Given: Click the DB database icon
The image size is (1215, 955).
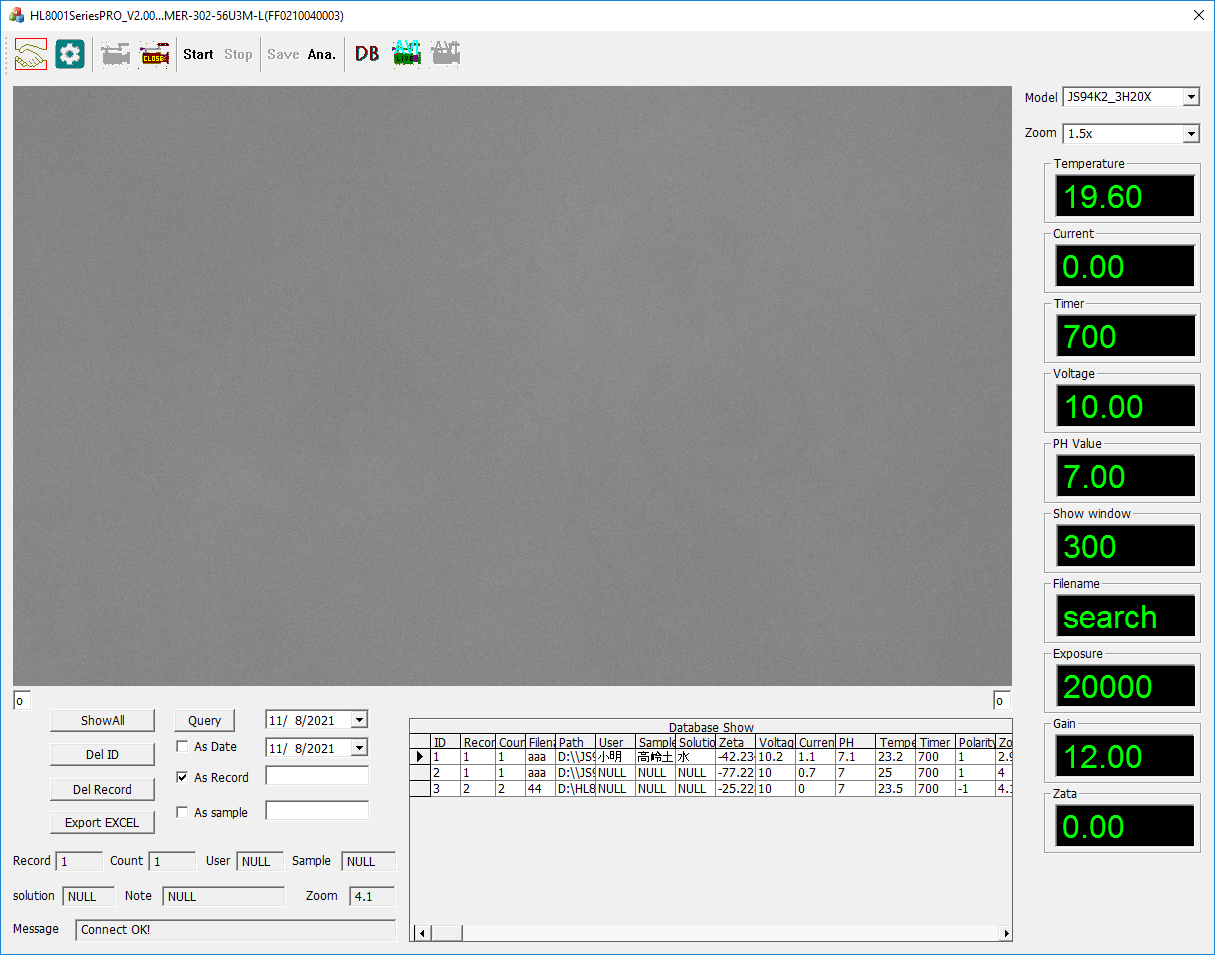Looking at the screenshot, I should tap(367, 54).
